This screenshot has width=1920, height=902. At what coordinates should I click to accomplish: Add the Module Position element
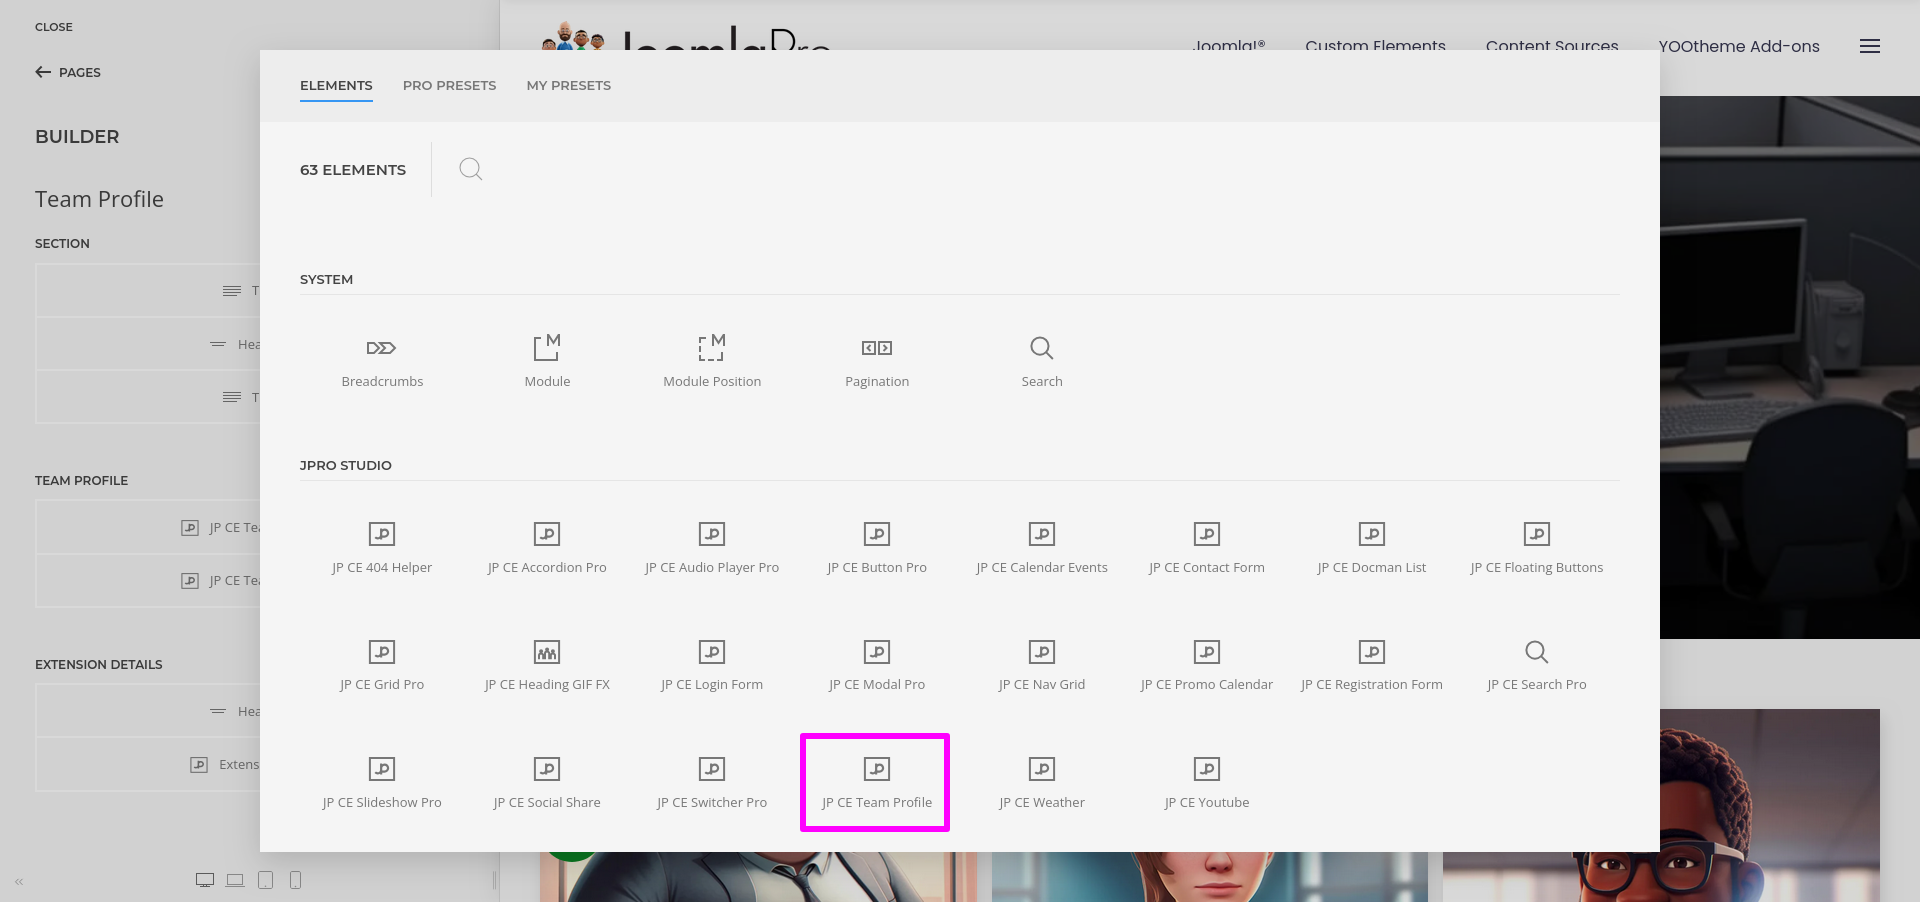coord(711,361)
